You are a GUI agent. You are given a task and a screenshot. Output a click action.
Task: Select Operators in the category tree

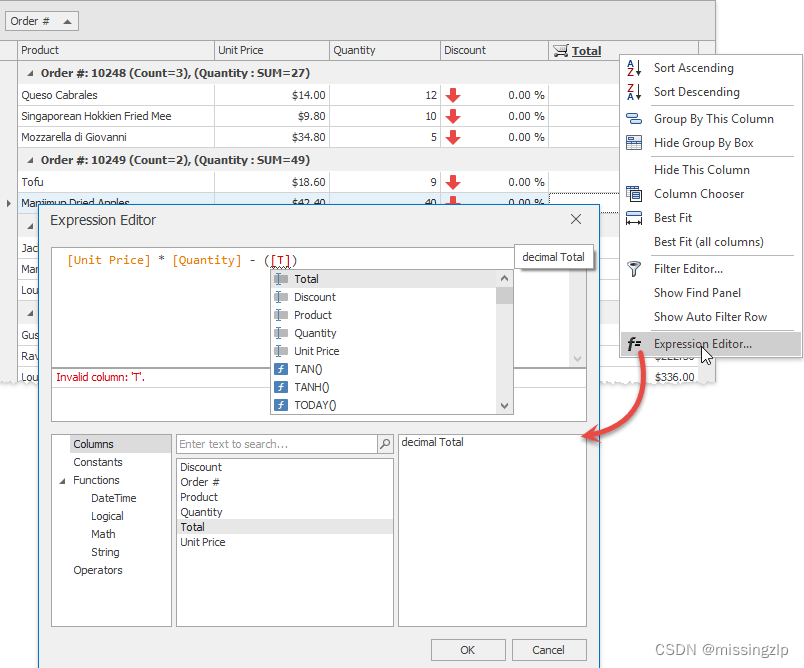click(98, 570)
